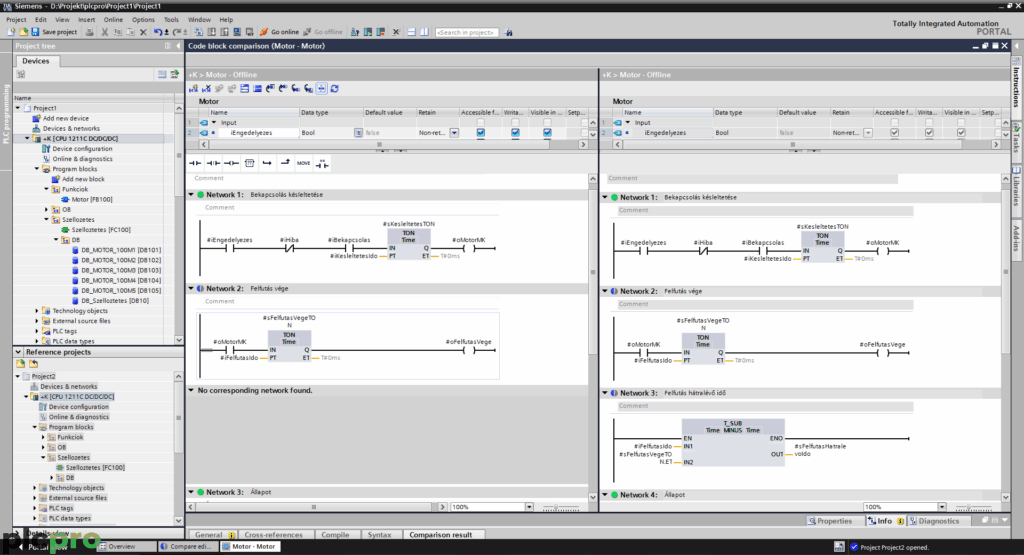The image size is (1024, 555).
Task: Collapse Network 3 Felfutás hátralévő idő right pane
Action: pos(605,393)
